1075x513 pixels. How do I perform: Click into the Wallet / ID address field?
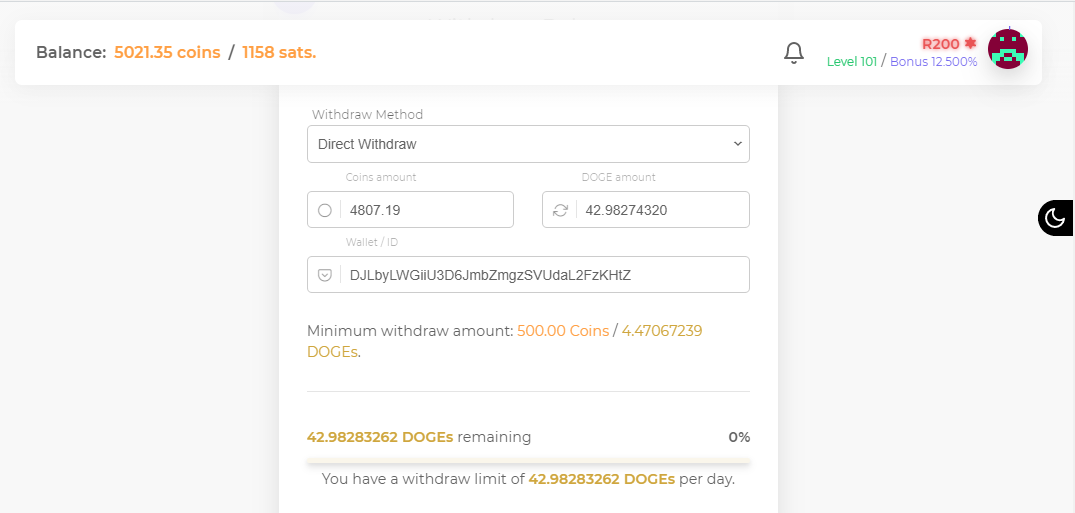click(528, 275)
